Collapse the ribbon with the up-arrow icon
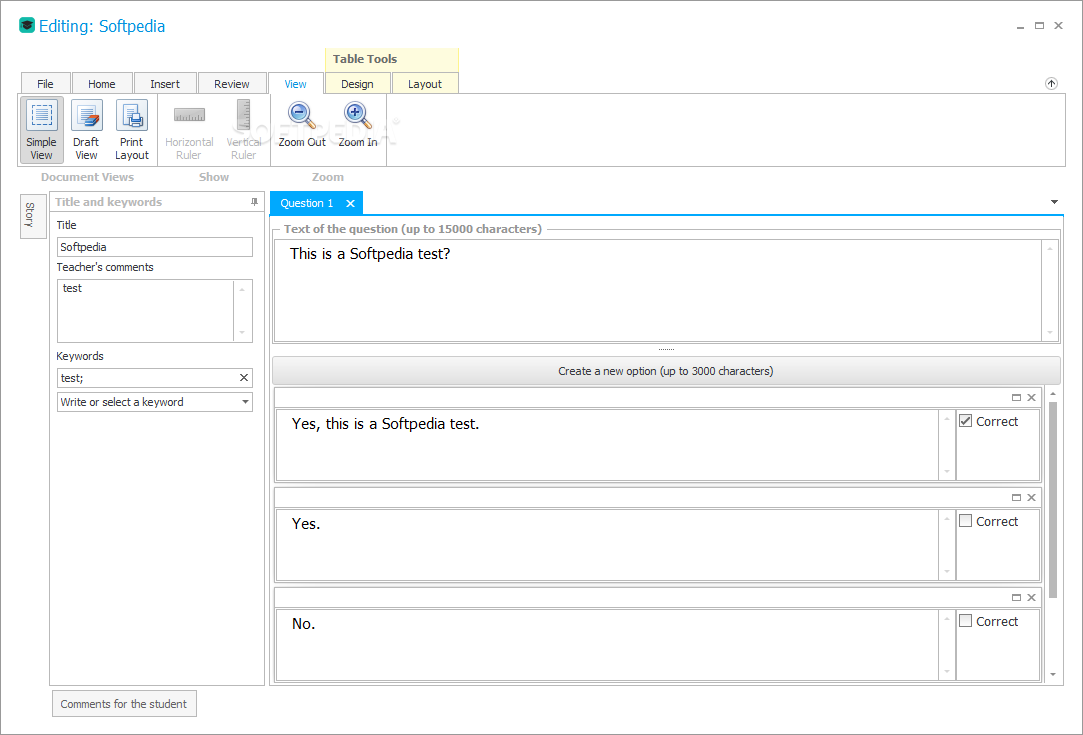This screenshot has width=1083, height=735. pos(1051,84)
